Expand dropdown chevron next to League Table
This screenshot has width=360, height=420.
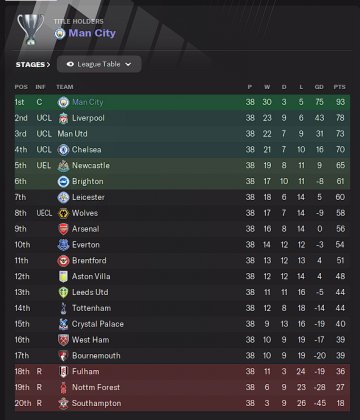click(128, 64)
